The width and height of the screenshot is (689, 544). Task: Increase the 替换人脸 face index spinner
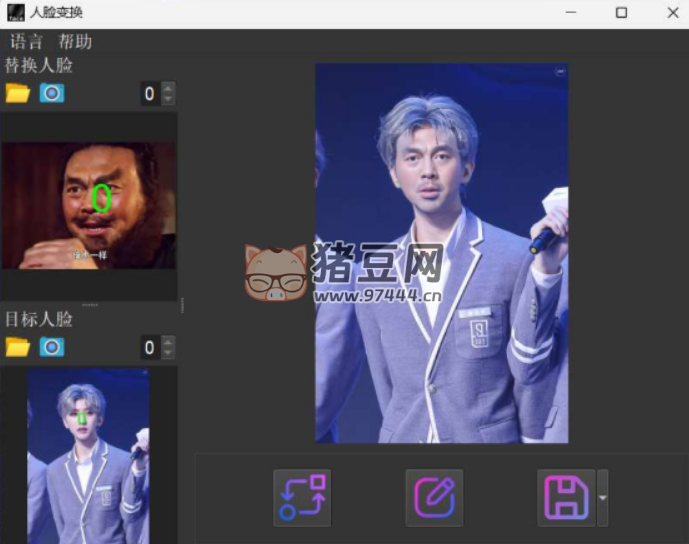pos(168,88)
